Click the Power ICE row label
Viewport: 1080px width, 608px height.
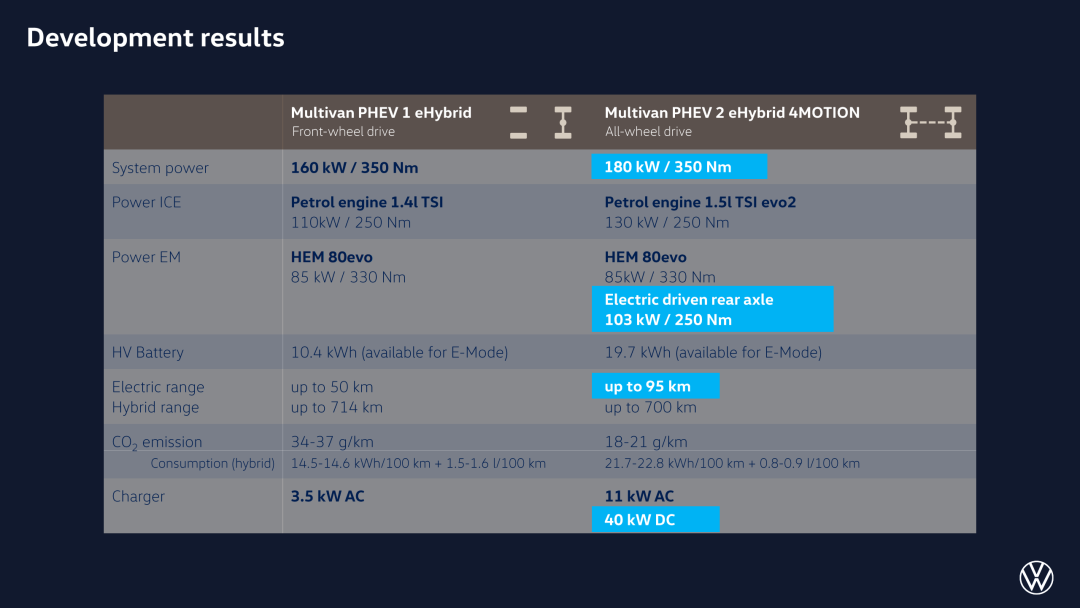pos(146,202)
